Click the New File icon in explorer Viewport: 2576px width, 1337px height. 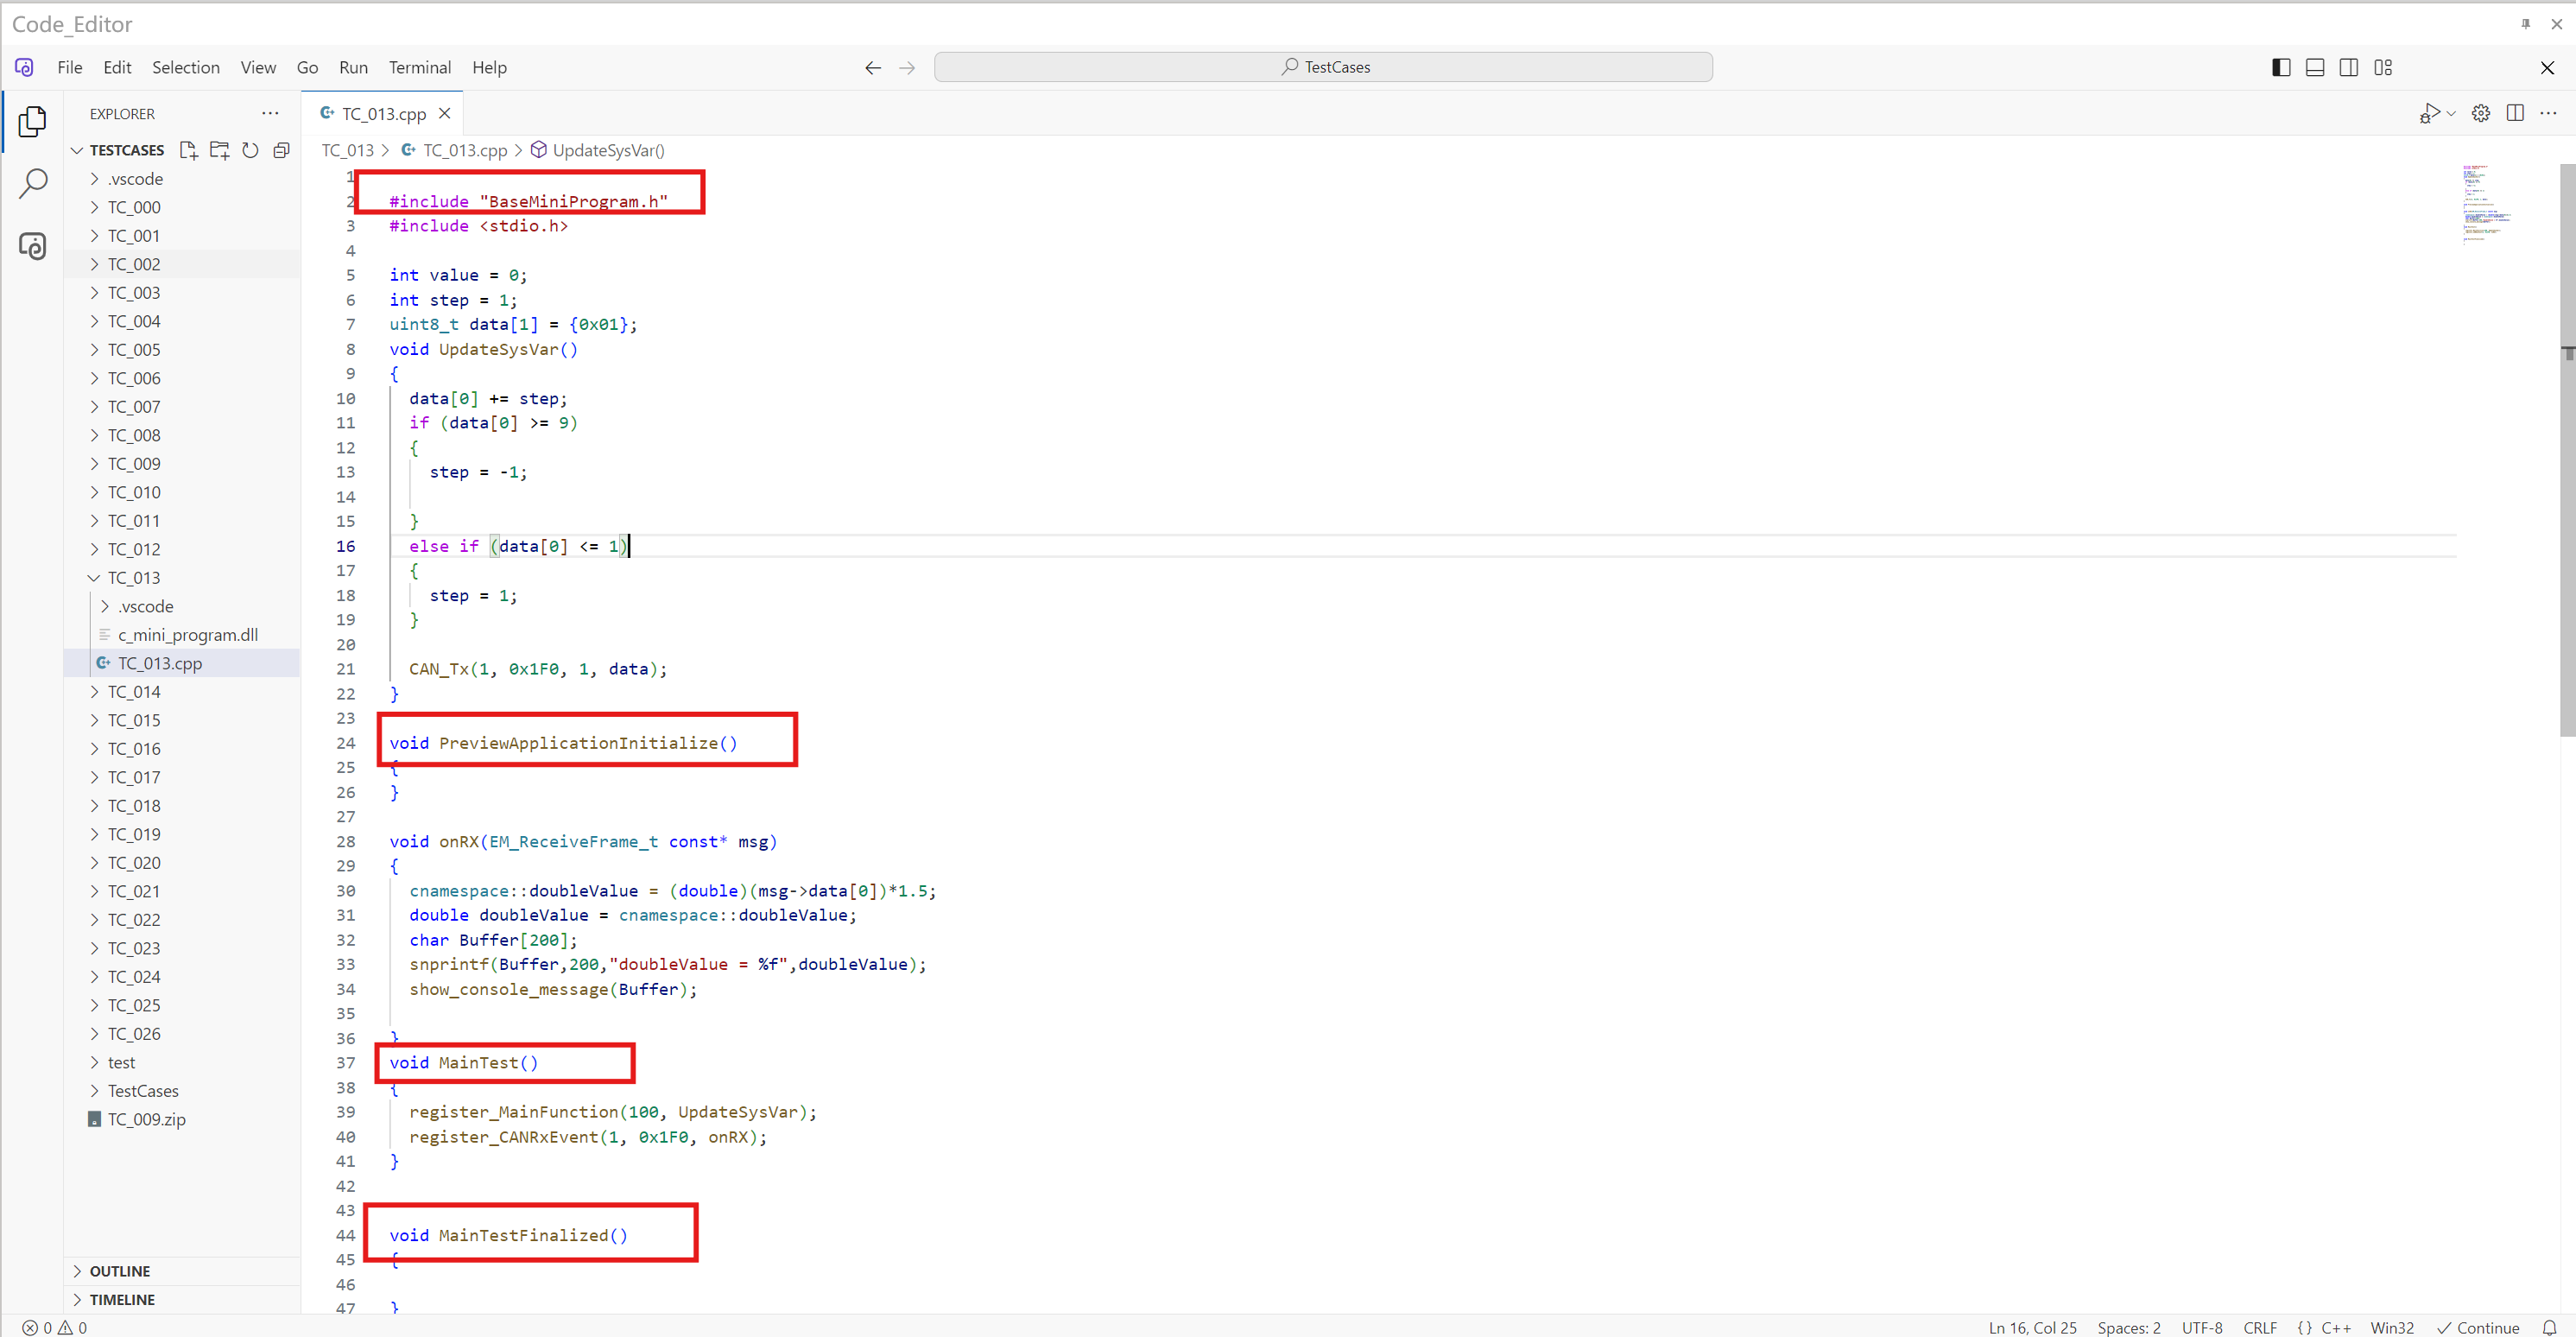187,150
